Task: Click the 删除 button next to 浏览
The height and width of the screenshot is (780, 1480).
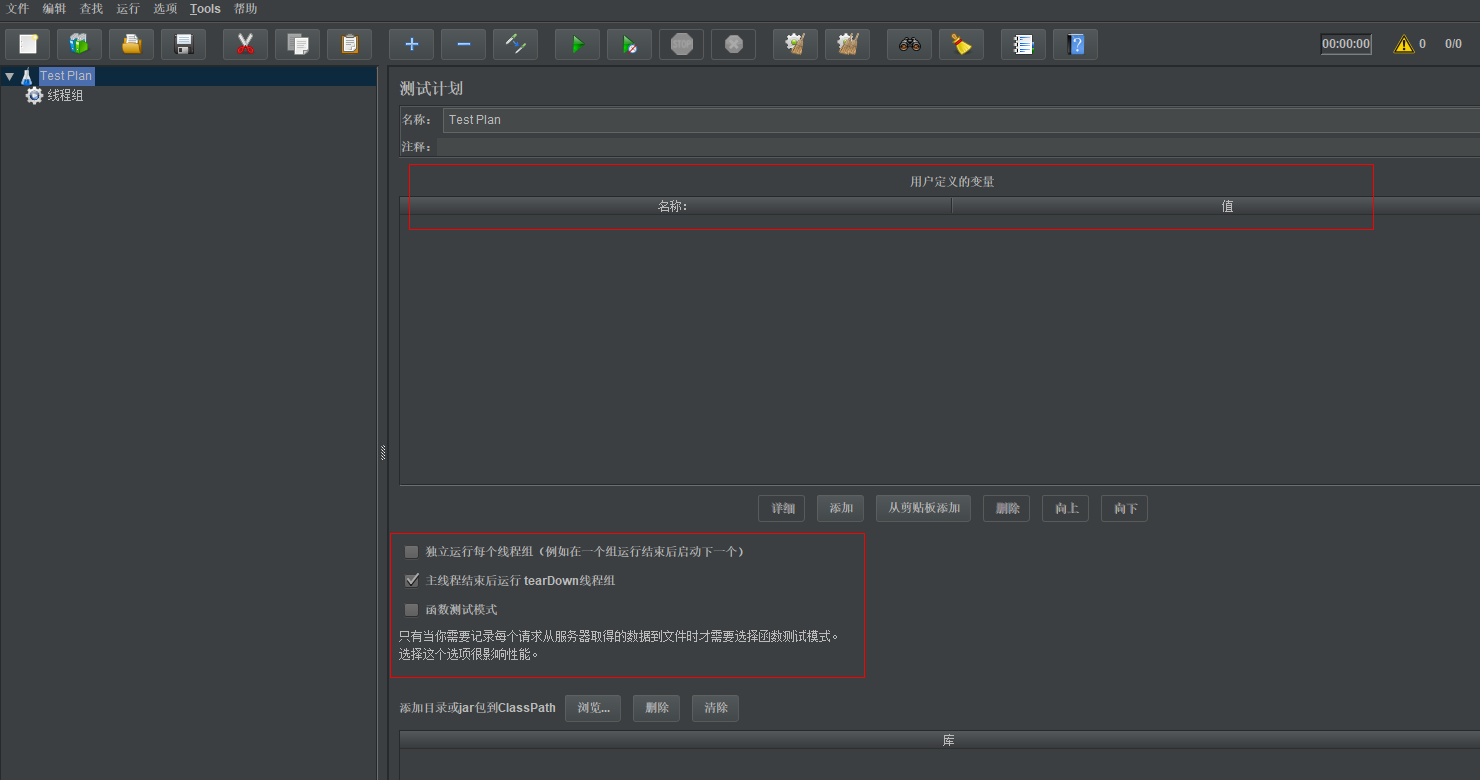Action: click(x=656, y=708)
